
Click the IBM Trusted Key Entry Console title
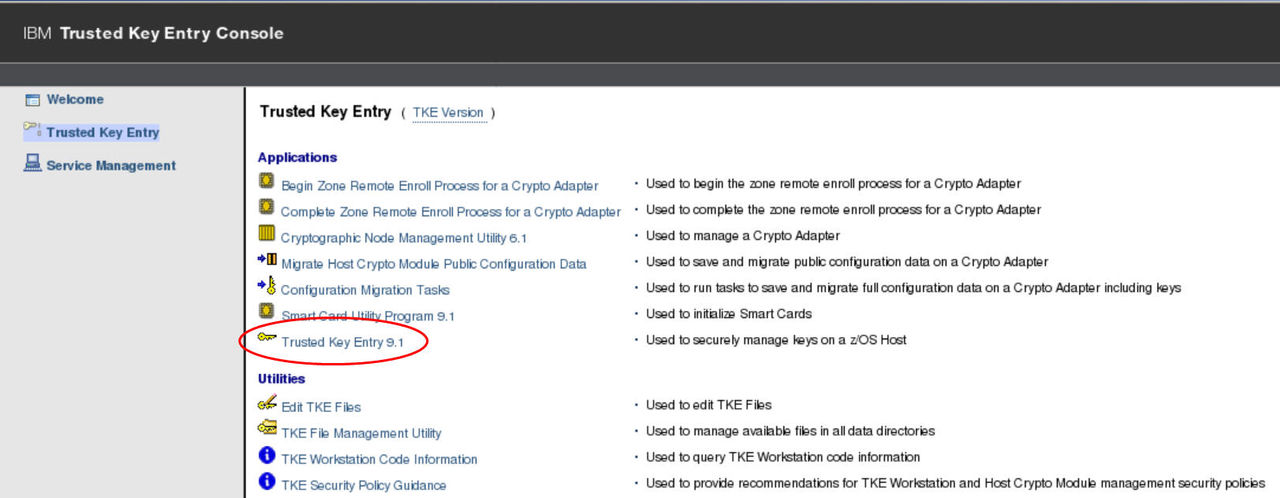click(x=153, y=33)
